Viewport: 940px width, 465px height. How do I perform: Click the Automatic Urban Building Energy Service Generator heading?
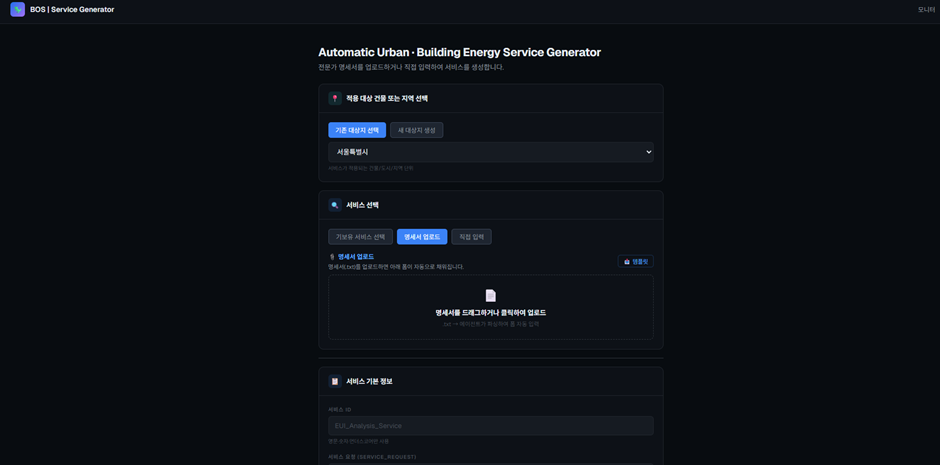click(x=459, y=52)
